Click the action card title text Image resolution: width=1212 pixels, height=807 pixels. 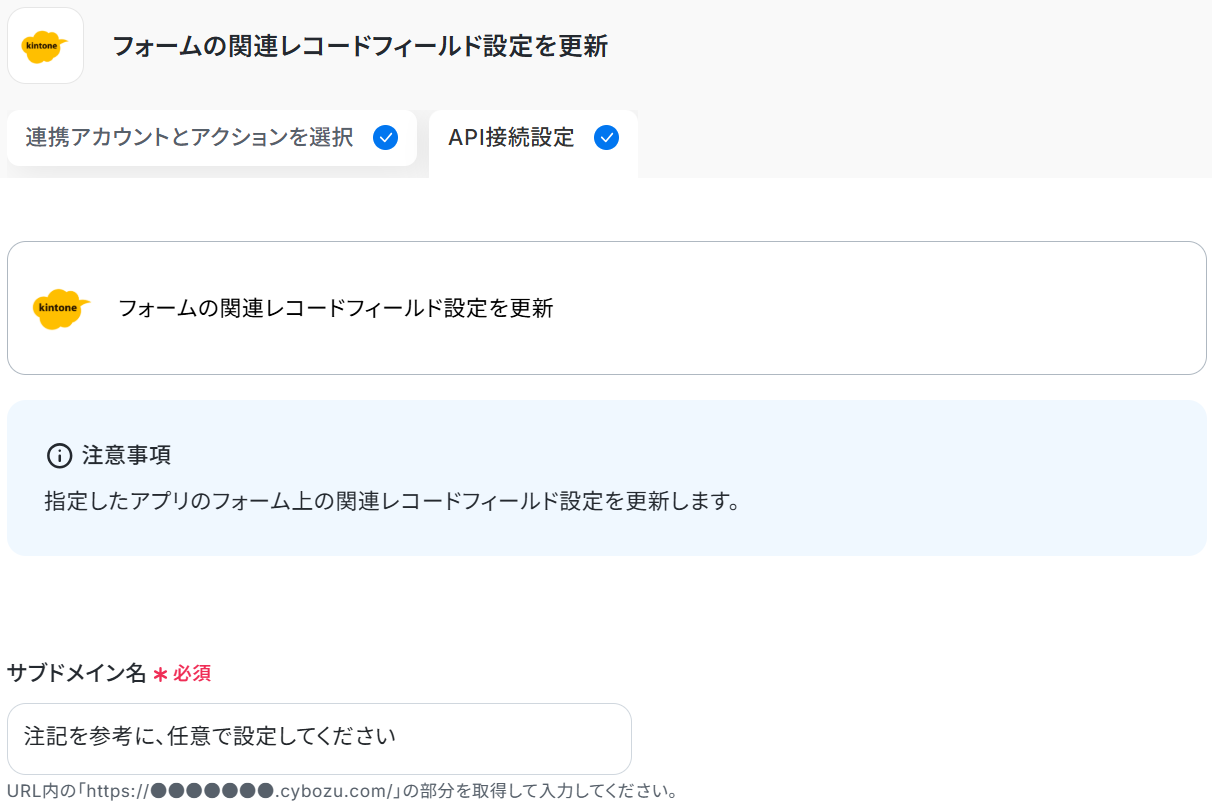pyautogui.click(x=335, y=308)
